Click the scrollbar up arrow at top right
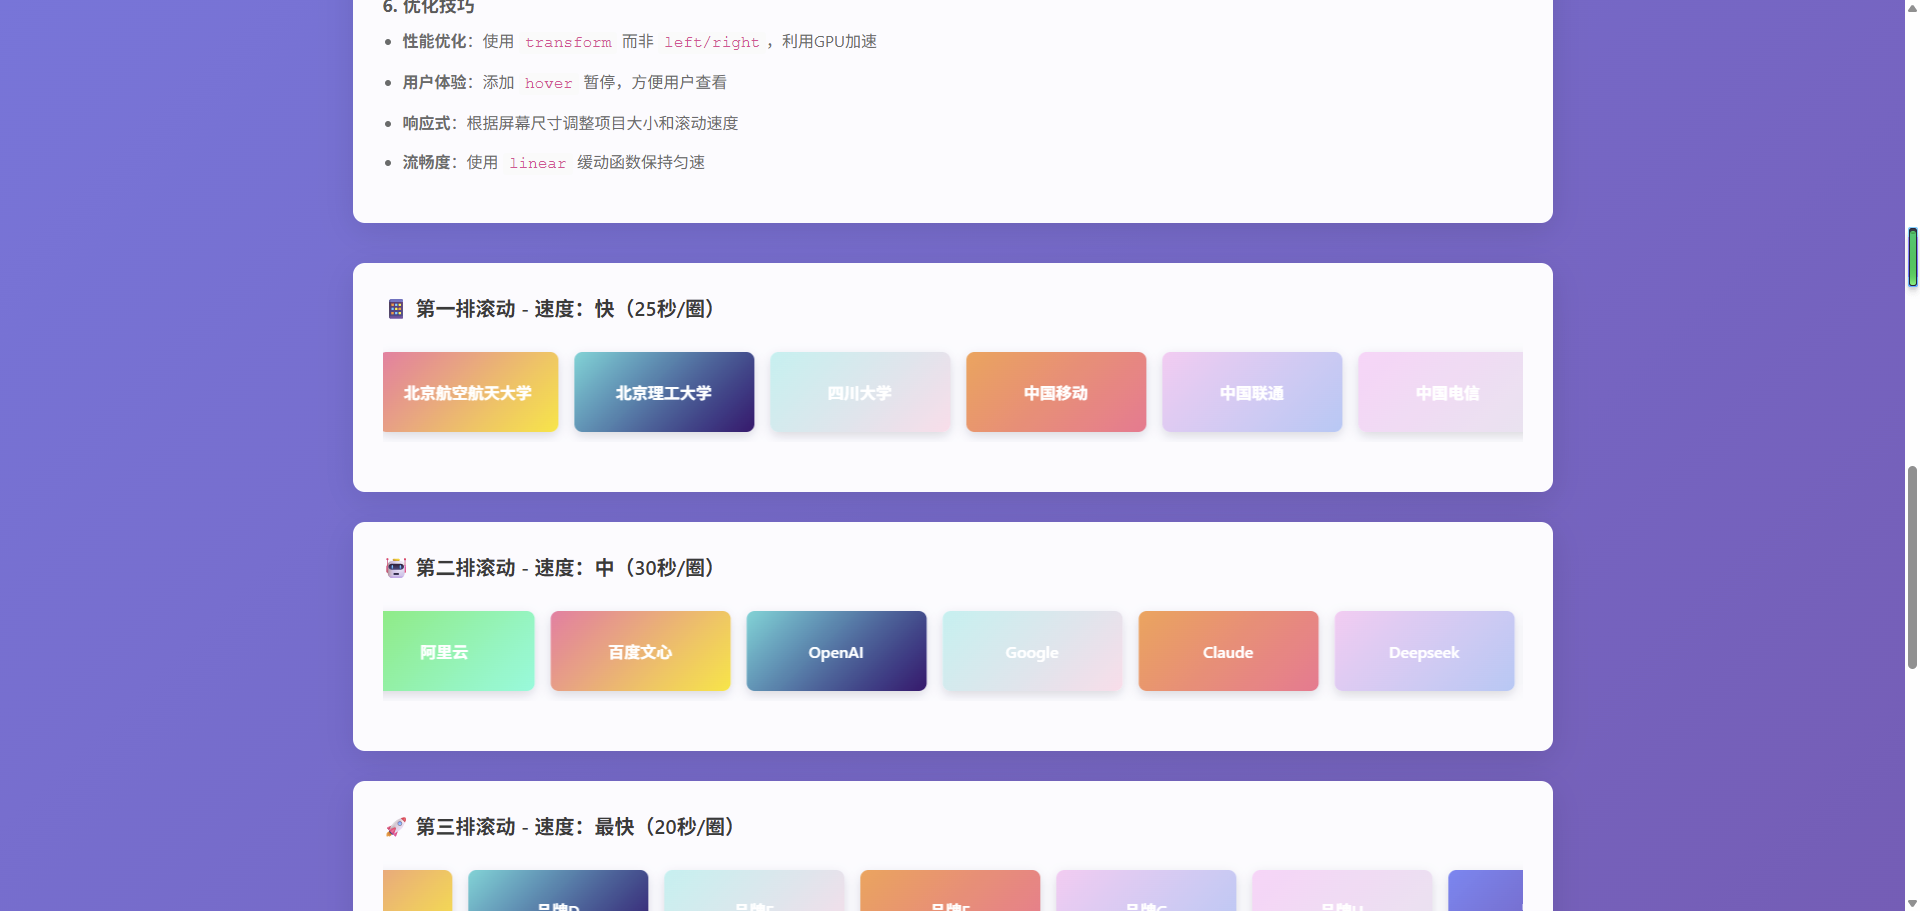The image size is (1920, 911). [1909, 8]
